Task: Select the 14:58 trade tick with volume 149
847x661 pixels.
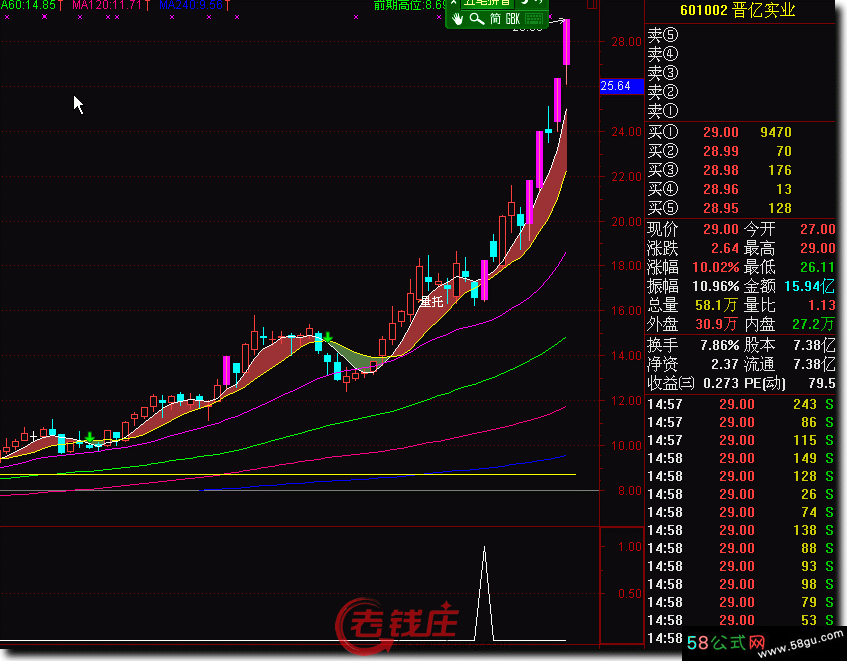Action: 741,458
